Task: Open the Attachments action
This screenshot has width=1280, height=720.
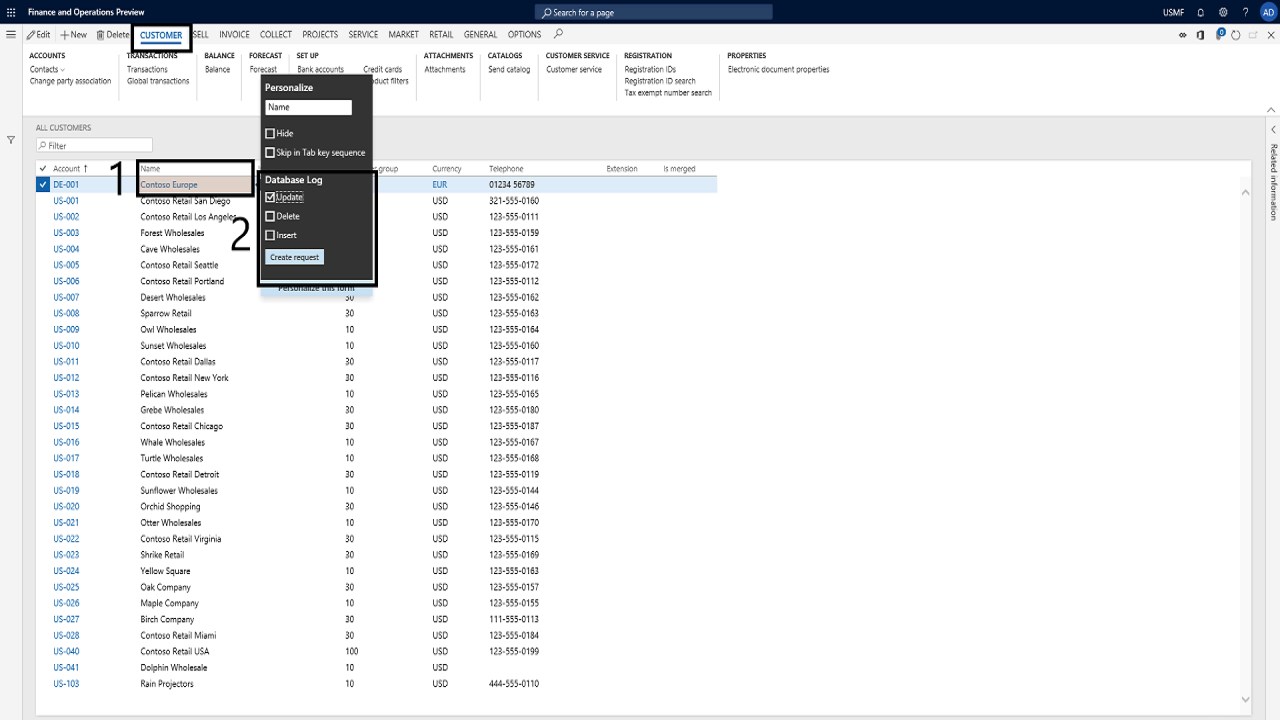Action: click(x=445, y=69)
